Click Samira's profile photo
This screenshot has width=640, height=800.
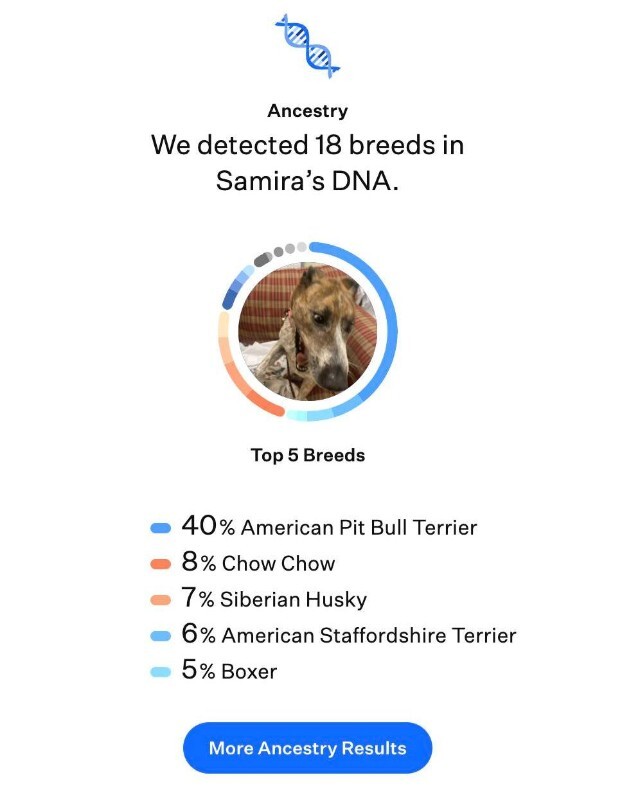point(305,330)
